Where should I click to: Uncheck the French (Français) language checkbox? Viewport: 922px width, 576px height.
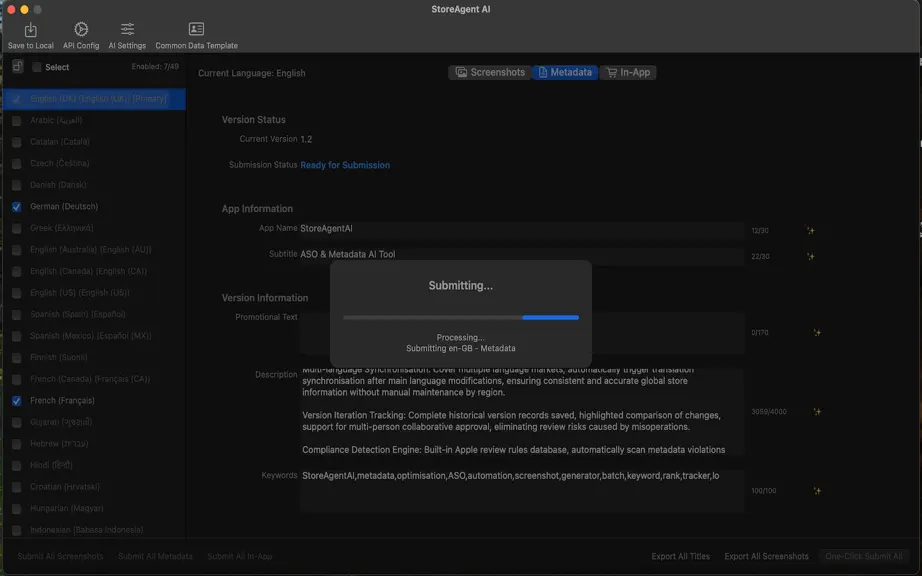16,401
